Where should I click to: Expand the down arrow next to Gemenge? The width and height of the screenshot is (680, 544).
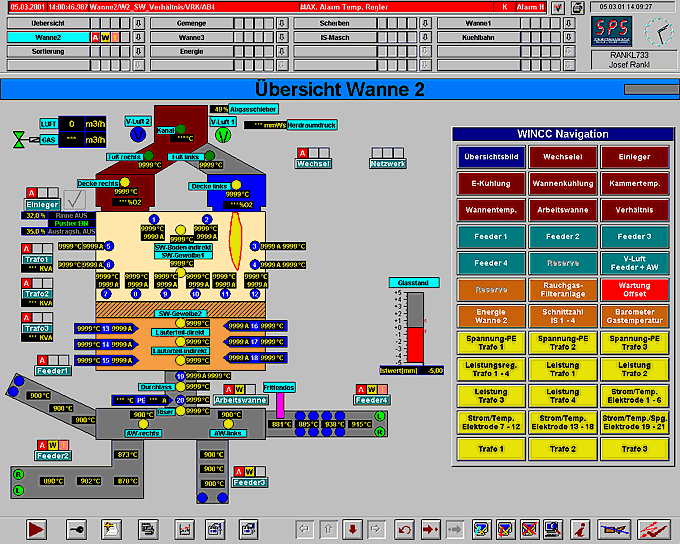[282, 23]
